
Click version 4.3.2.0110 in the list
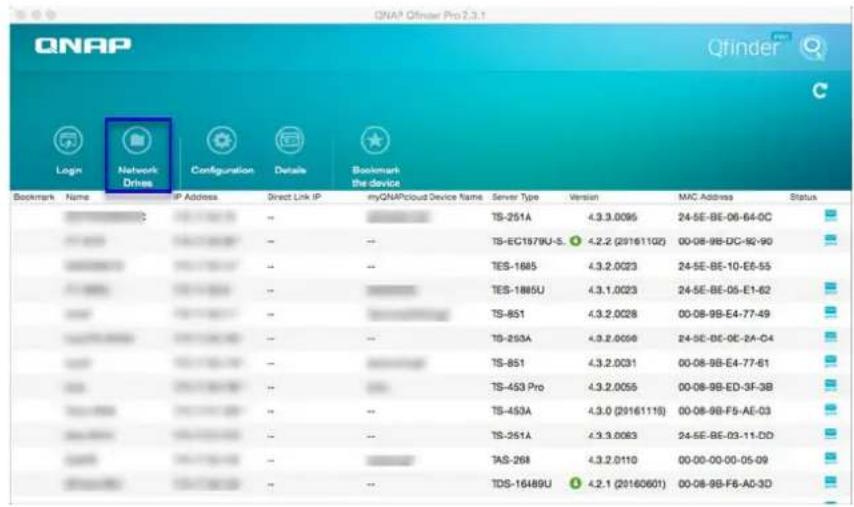tap(612, 460)
